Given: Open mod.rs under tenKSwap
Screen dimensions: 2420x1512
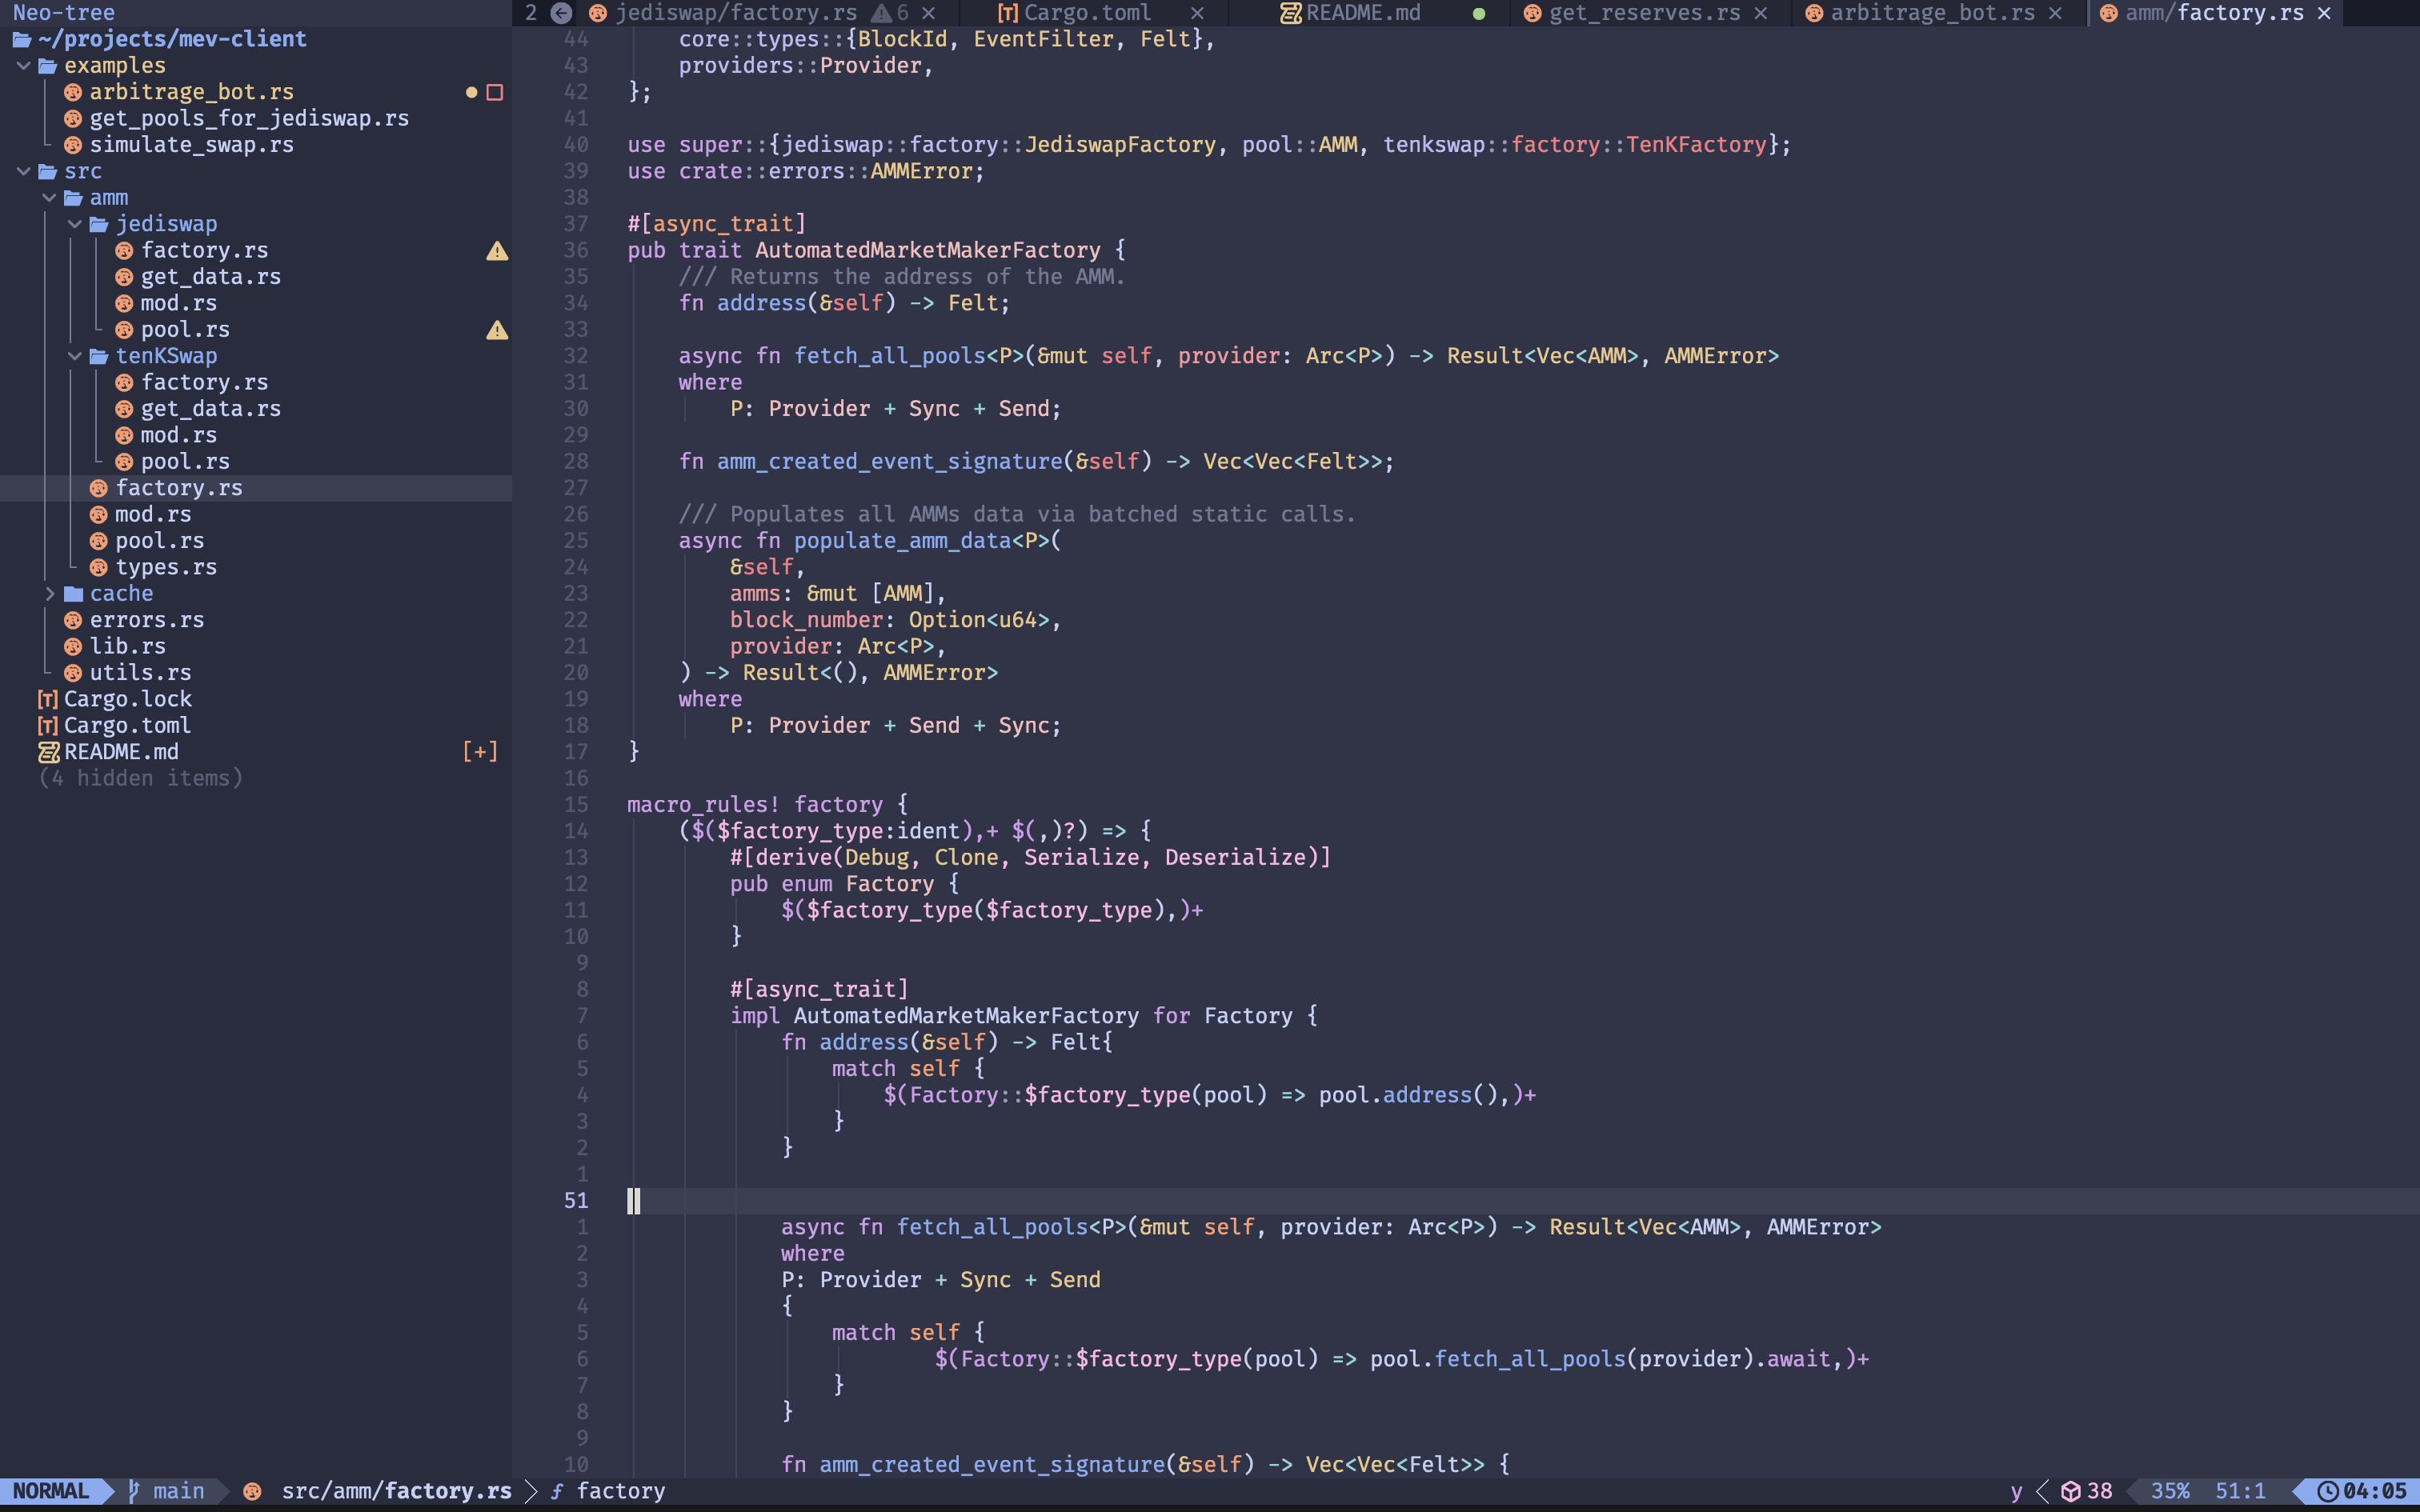Looking at the screenshot, I should click(178, 435).
